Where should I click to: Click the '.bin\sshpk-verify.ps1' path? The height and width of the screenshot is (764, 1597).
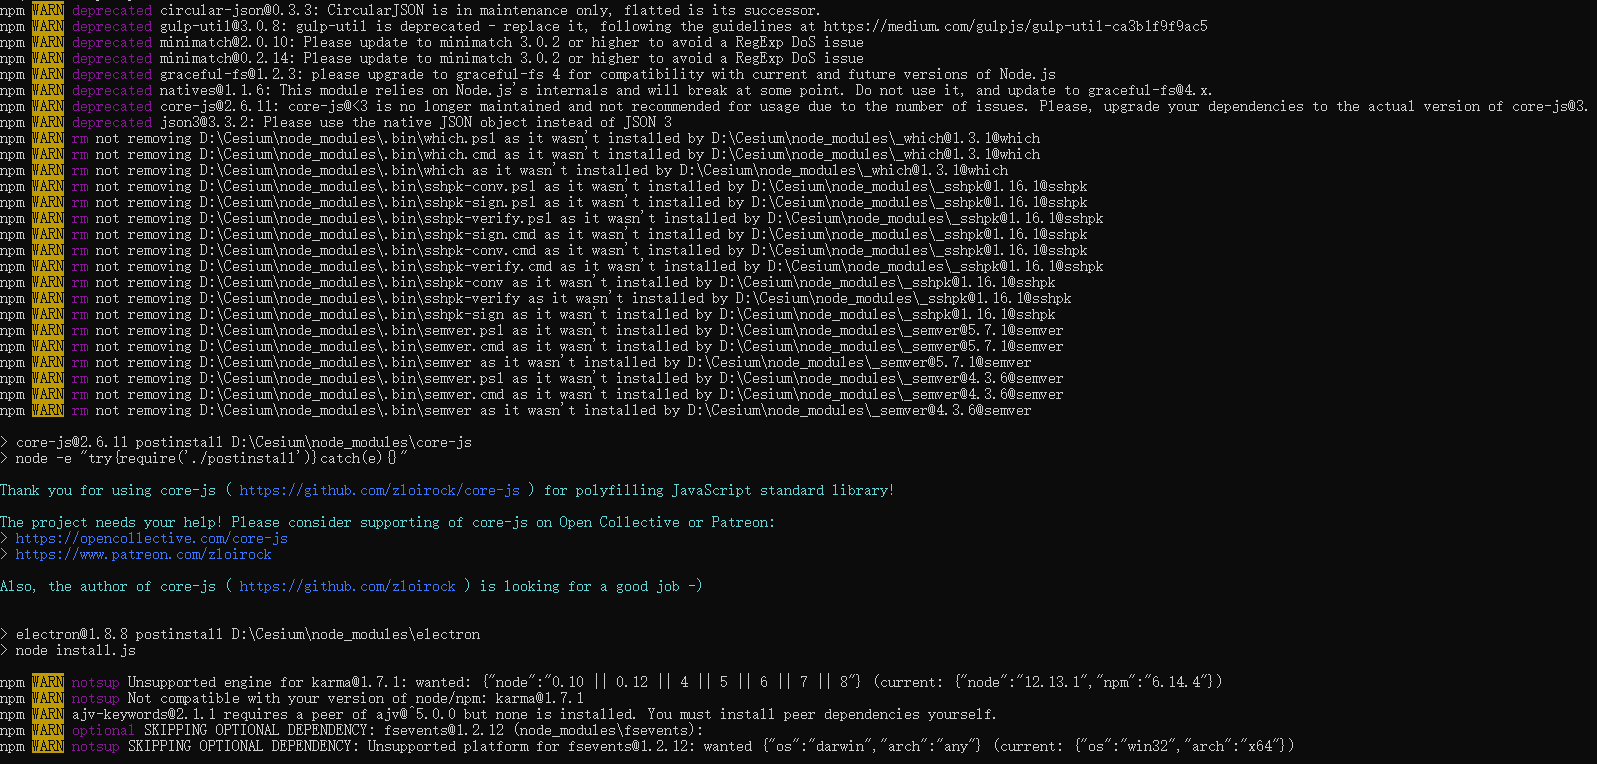[467, 218]
